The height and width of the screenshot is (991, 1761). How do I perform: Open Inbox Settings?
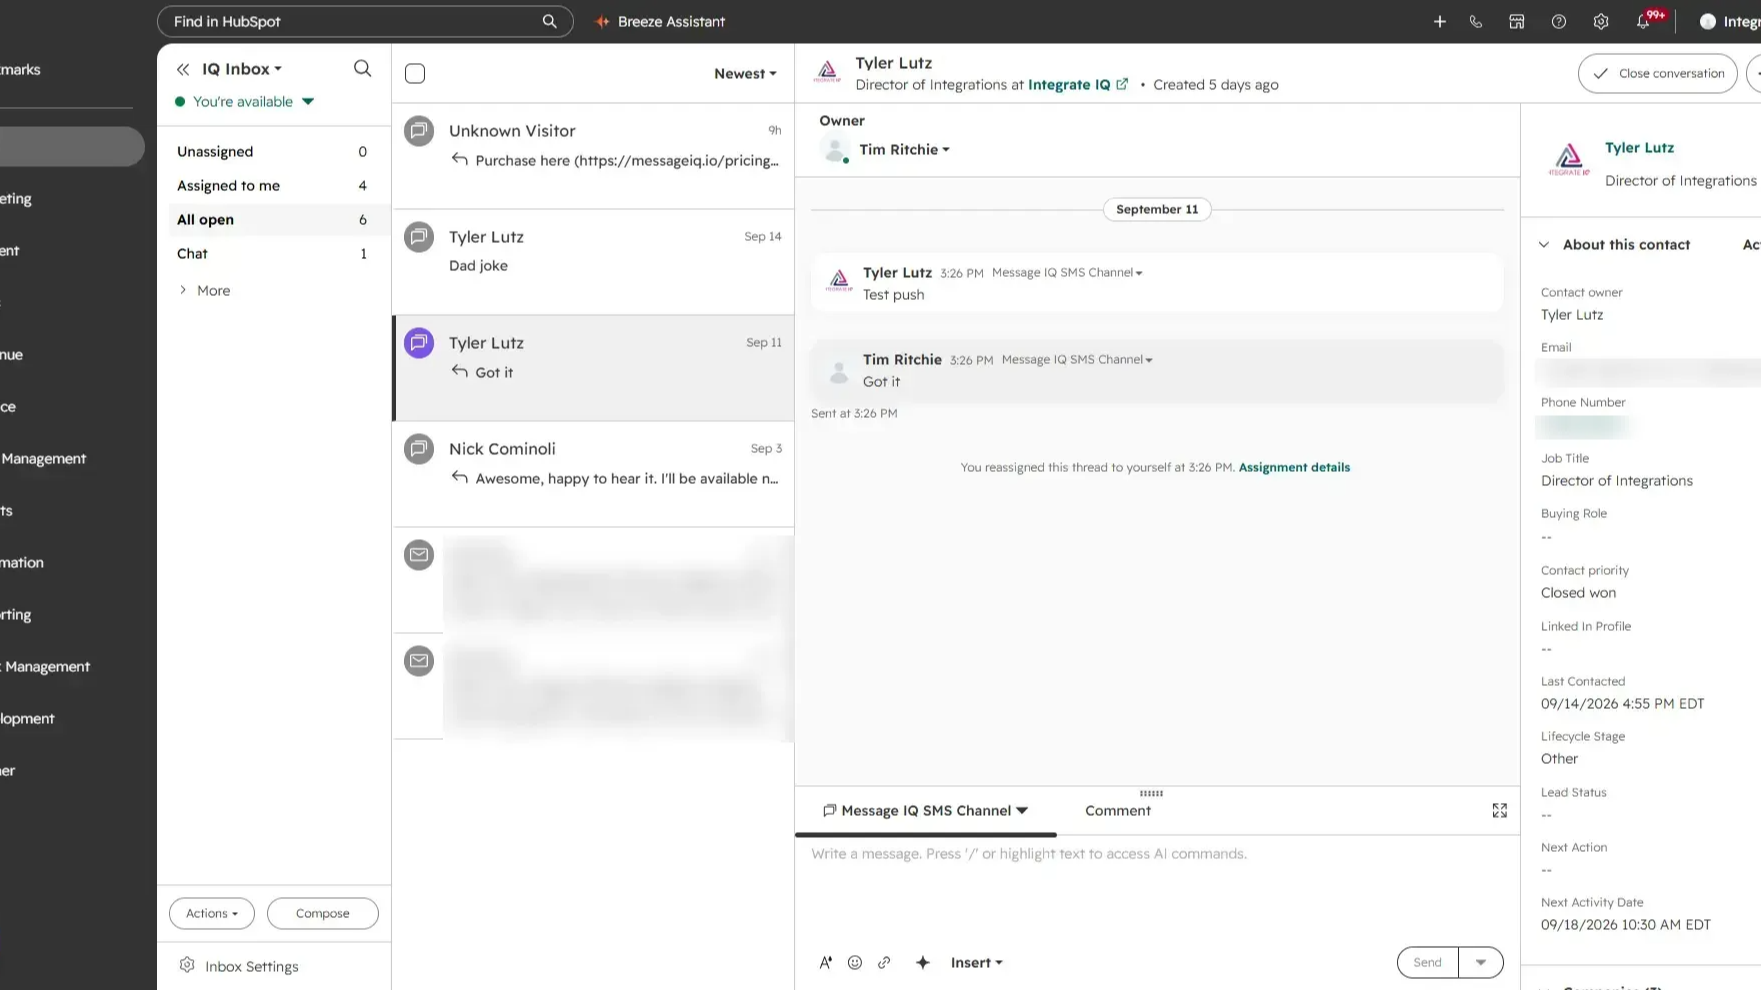(239, 966)
